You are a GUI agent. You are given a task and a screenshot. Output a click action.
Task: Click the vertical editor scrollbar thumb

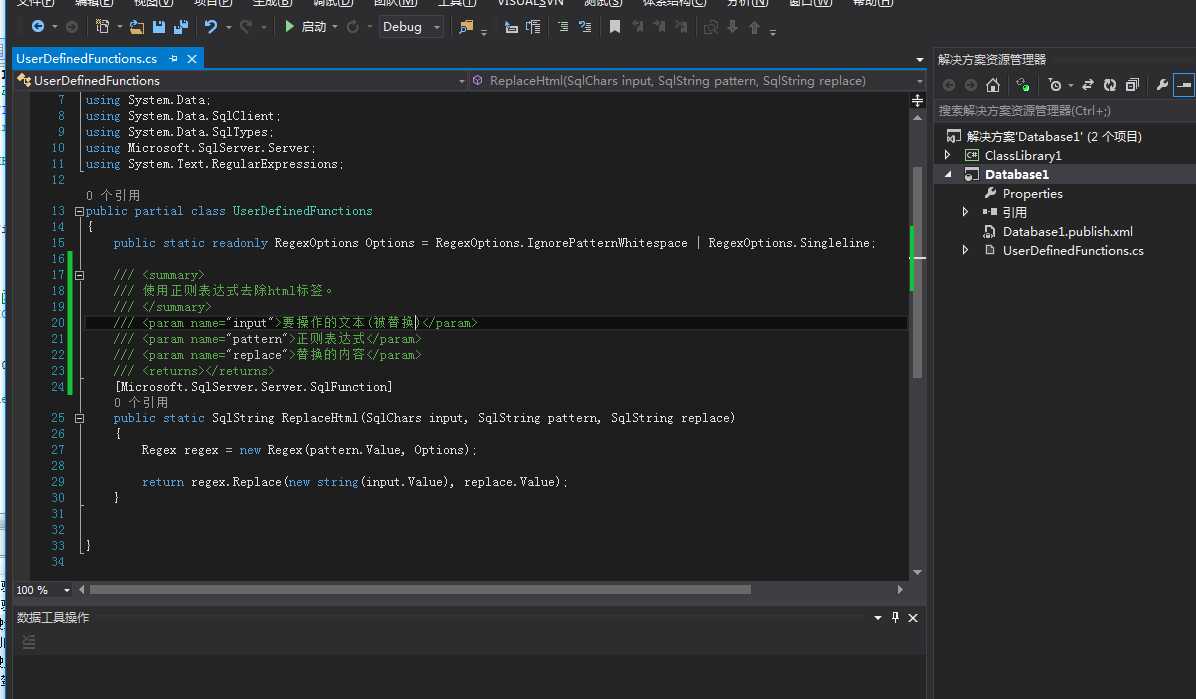pyautogui.click(x=917, y=272)
